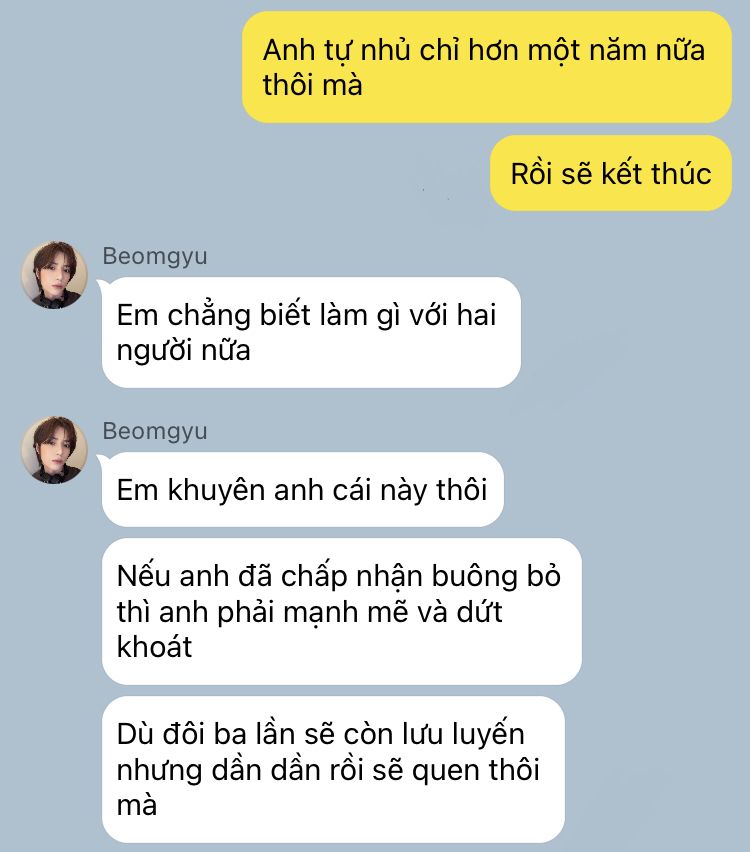The width and height of the screenshot is (750, 852).
Task: Tap the 'Em chẳng biết làm gì với hai người nữa' message
Action: click(311, 333)
